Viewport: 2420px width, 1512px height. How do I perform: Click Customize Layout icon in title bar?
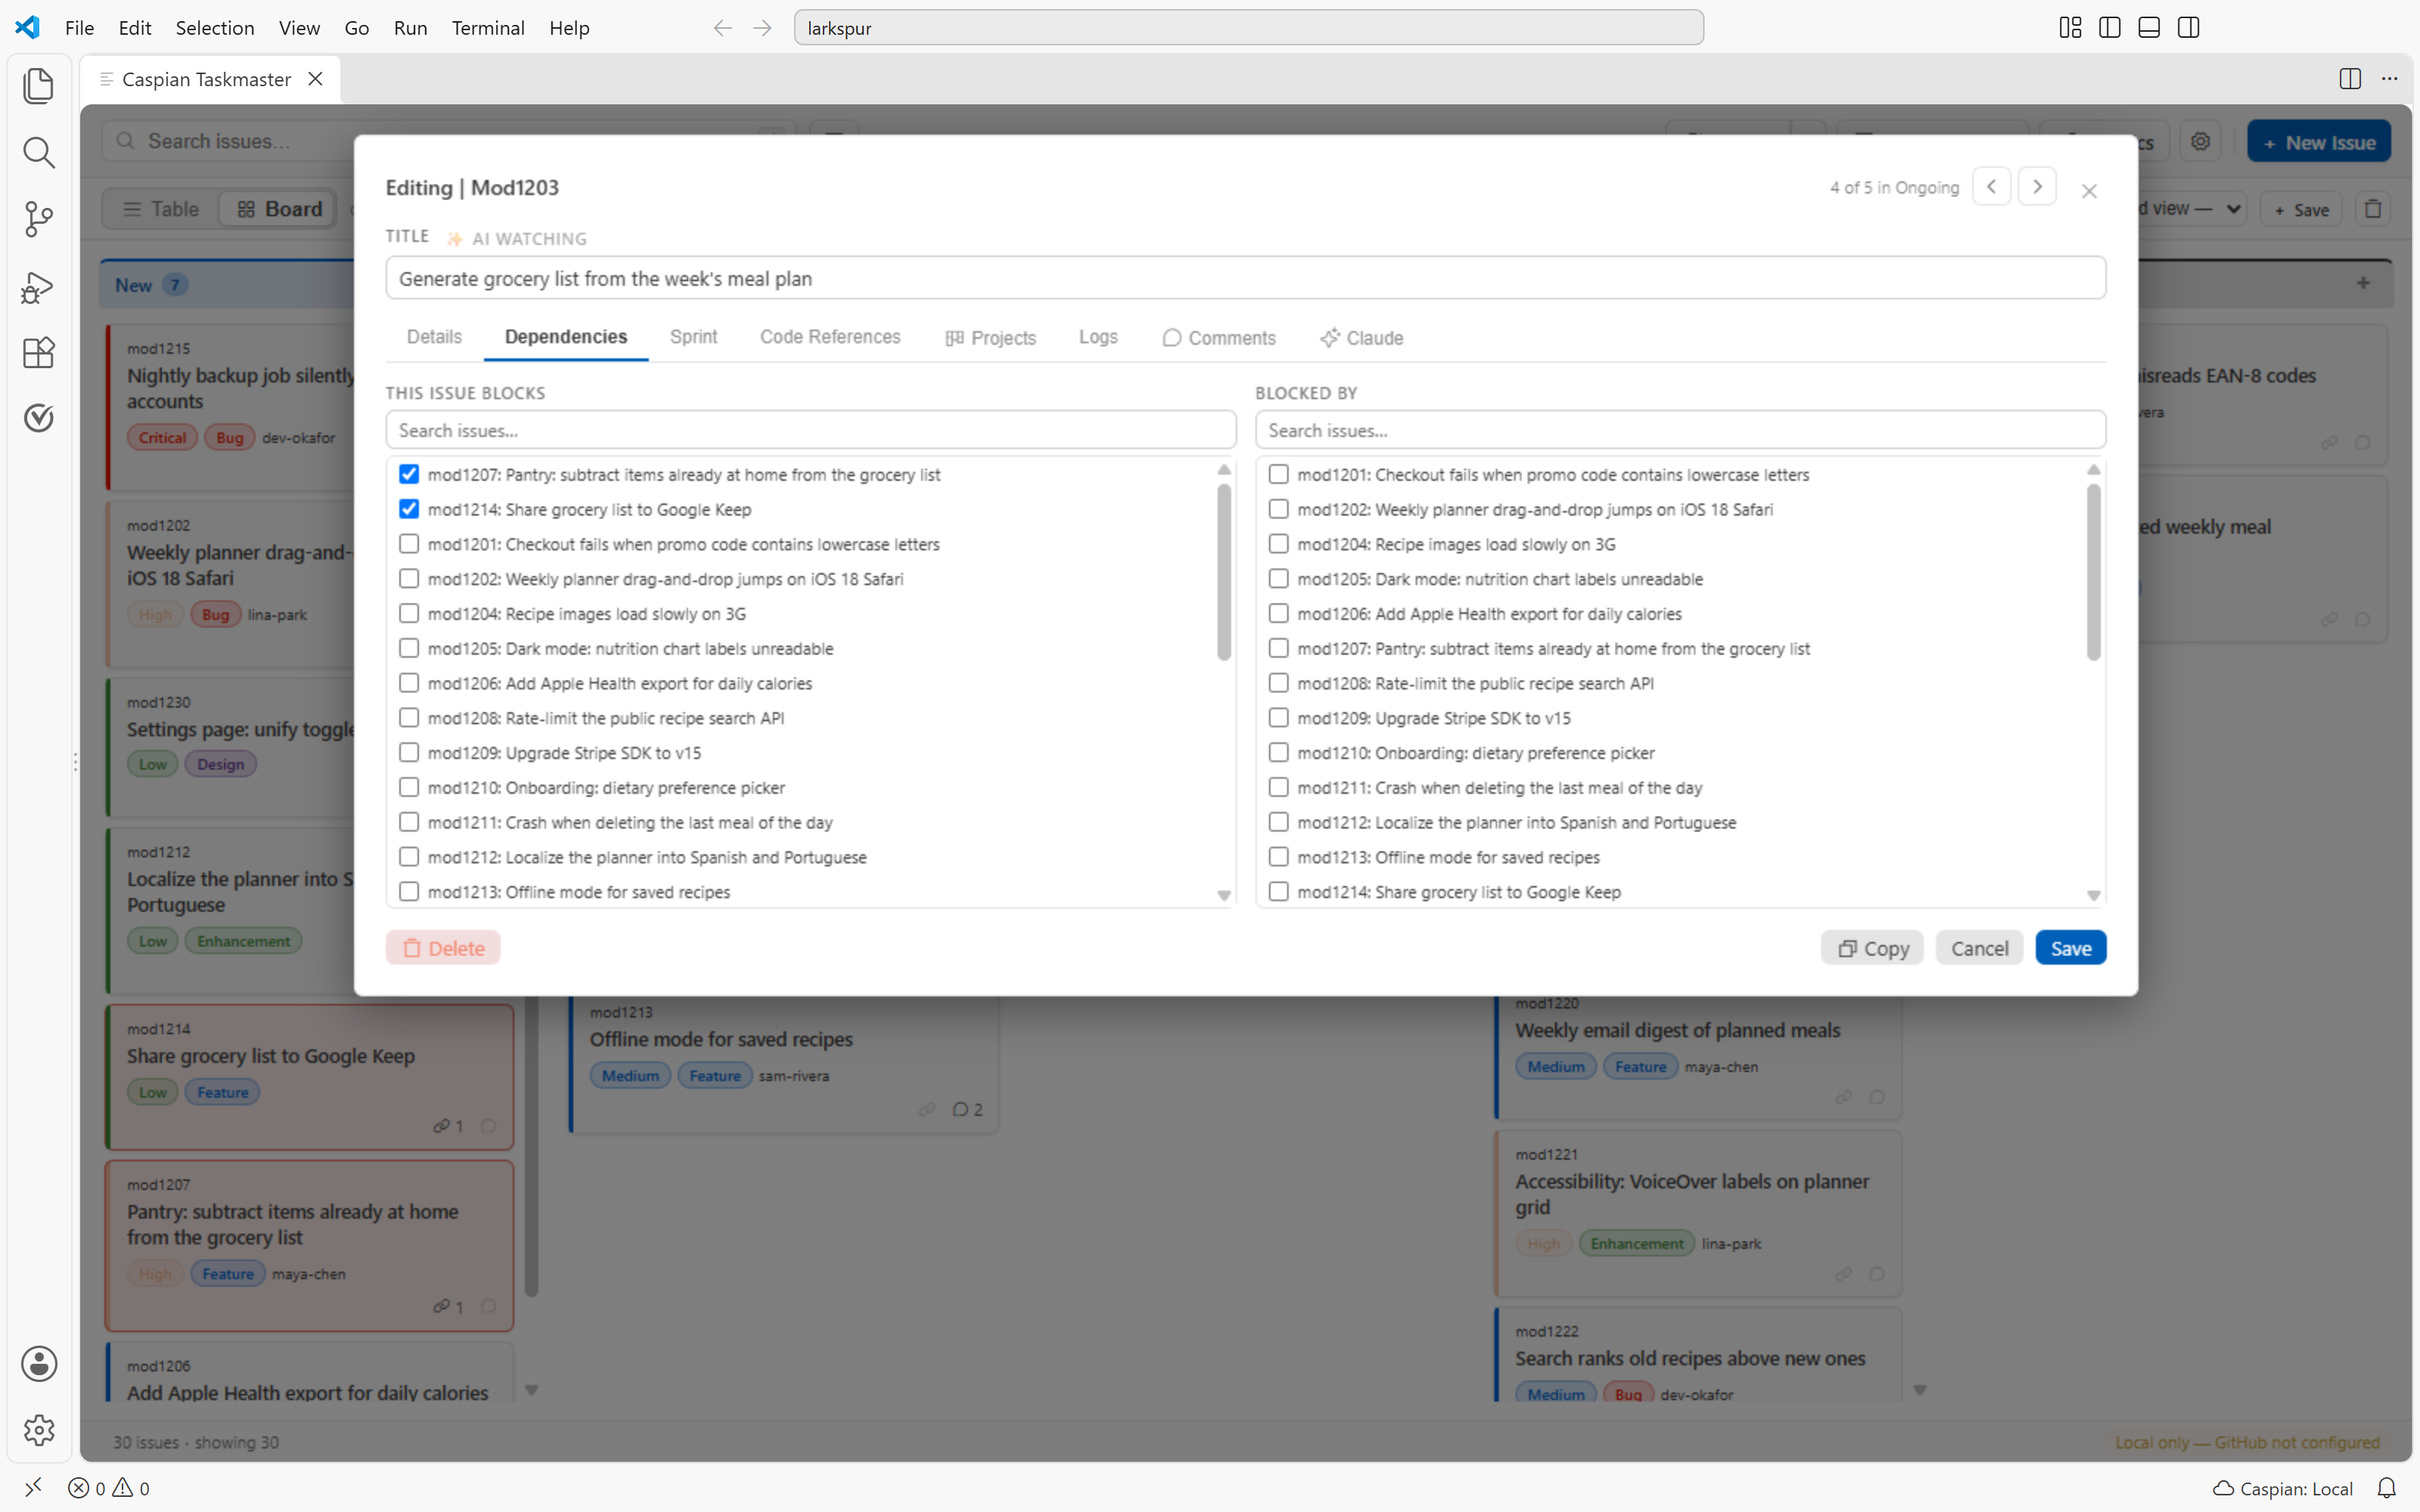point(2070,28)
